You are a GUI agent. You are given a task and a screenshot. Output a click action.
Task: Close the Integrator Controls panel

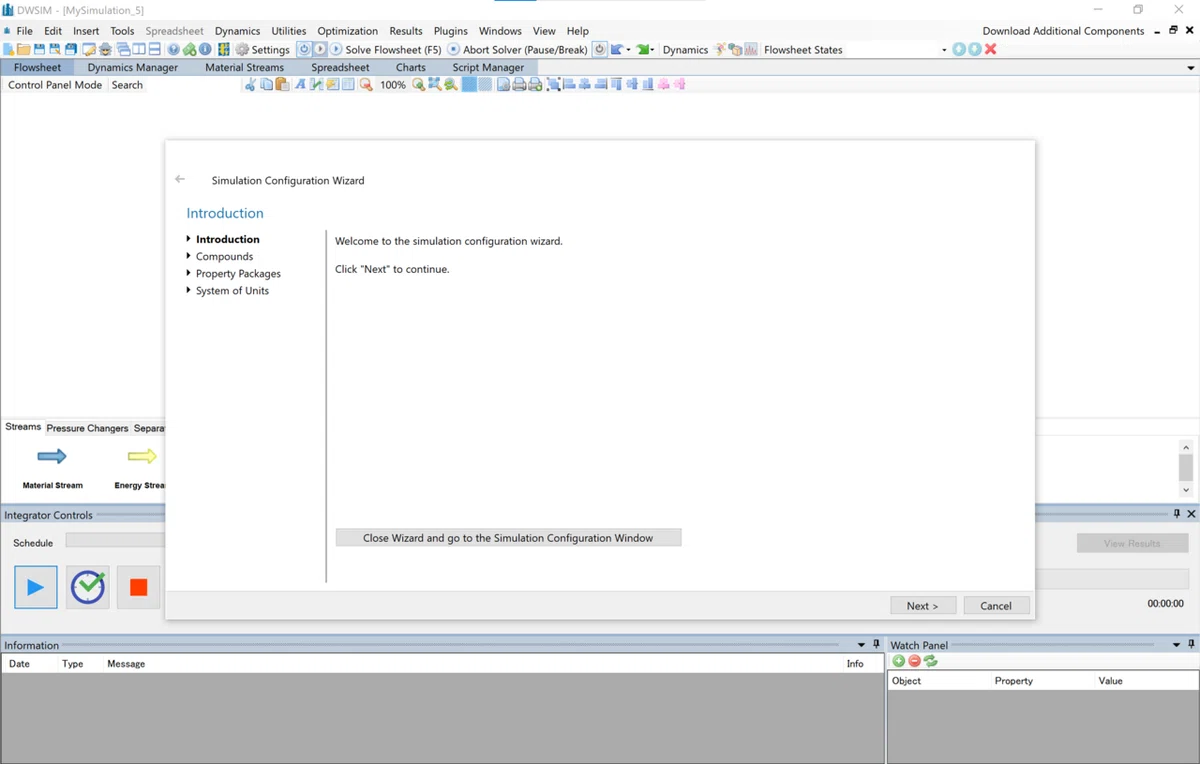pyautogui.click(x=1191, y=514)
